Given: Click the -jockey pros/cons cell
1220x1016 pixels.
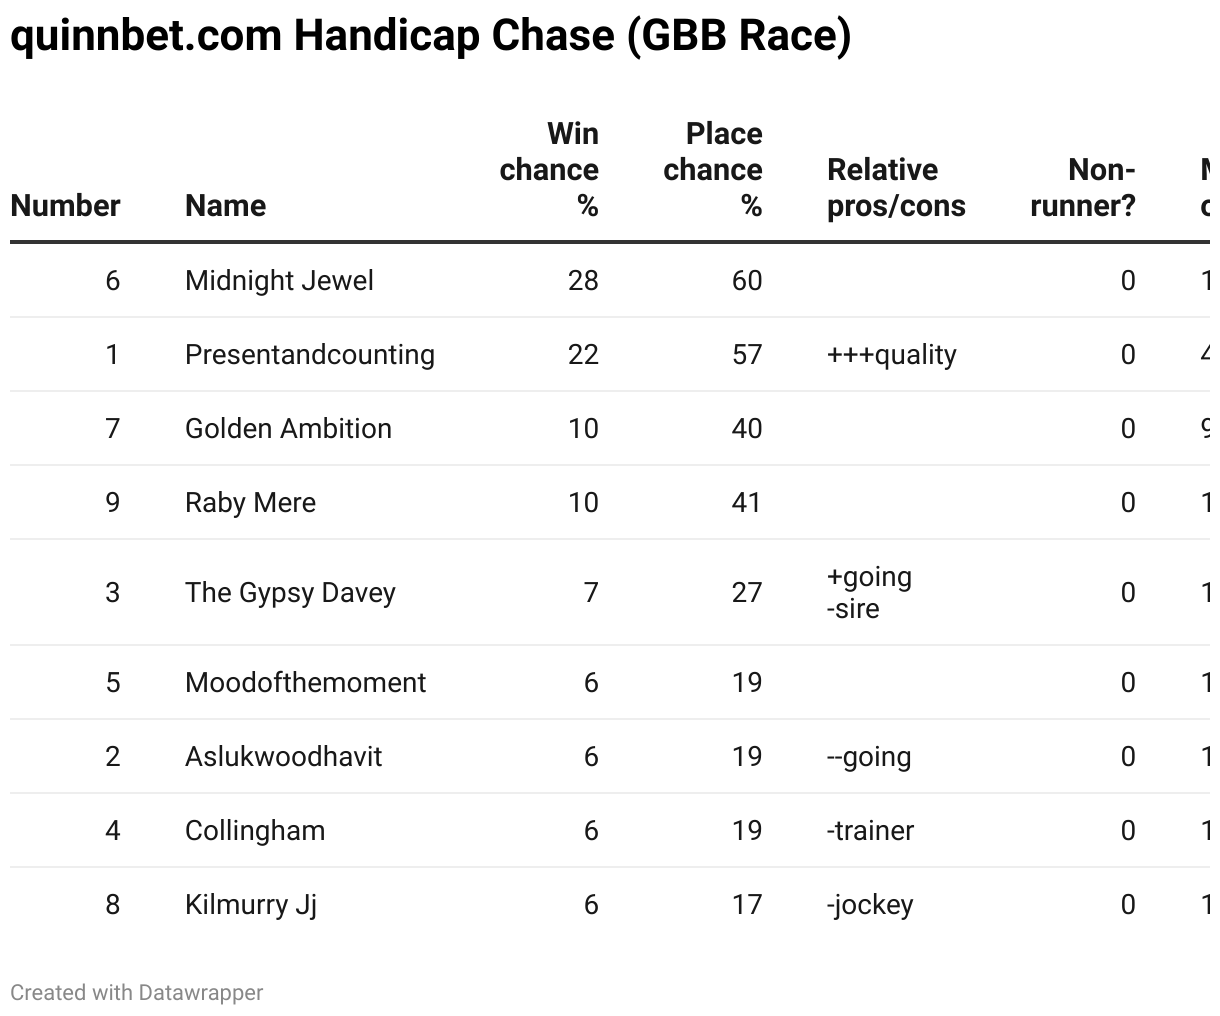Looking at the screenshot, I should tap(870, 905).
